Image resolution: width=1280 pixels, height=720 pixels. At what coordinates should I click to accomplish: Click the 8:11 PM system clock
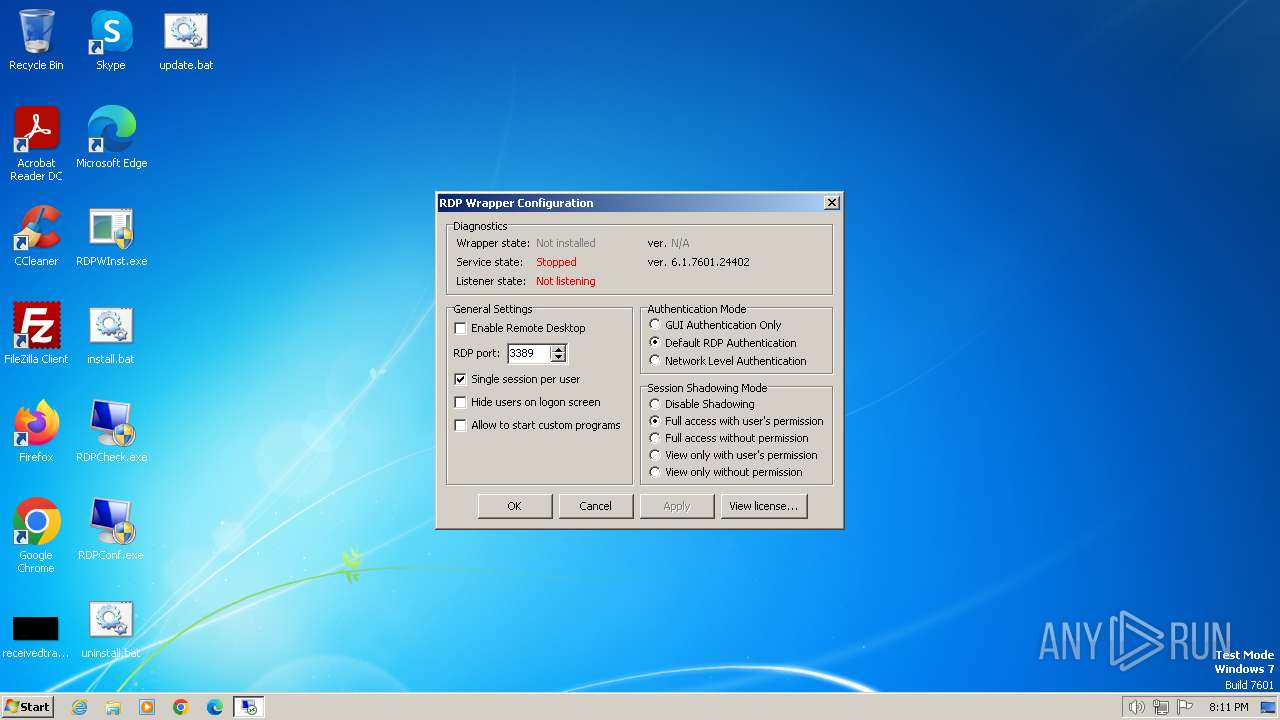coord(1228,707)
